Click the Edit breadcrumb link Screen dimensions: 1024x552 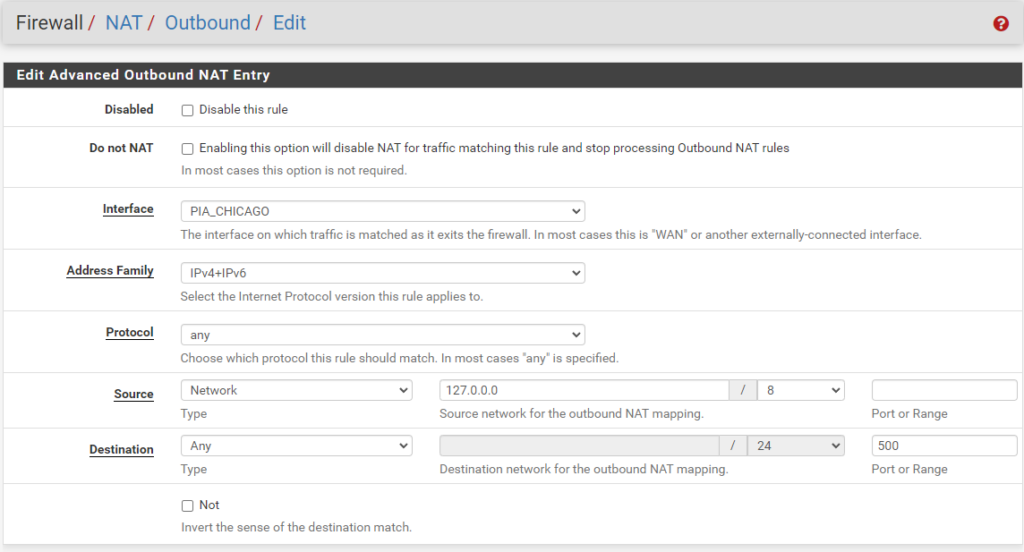tap(289, 23)
